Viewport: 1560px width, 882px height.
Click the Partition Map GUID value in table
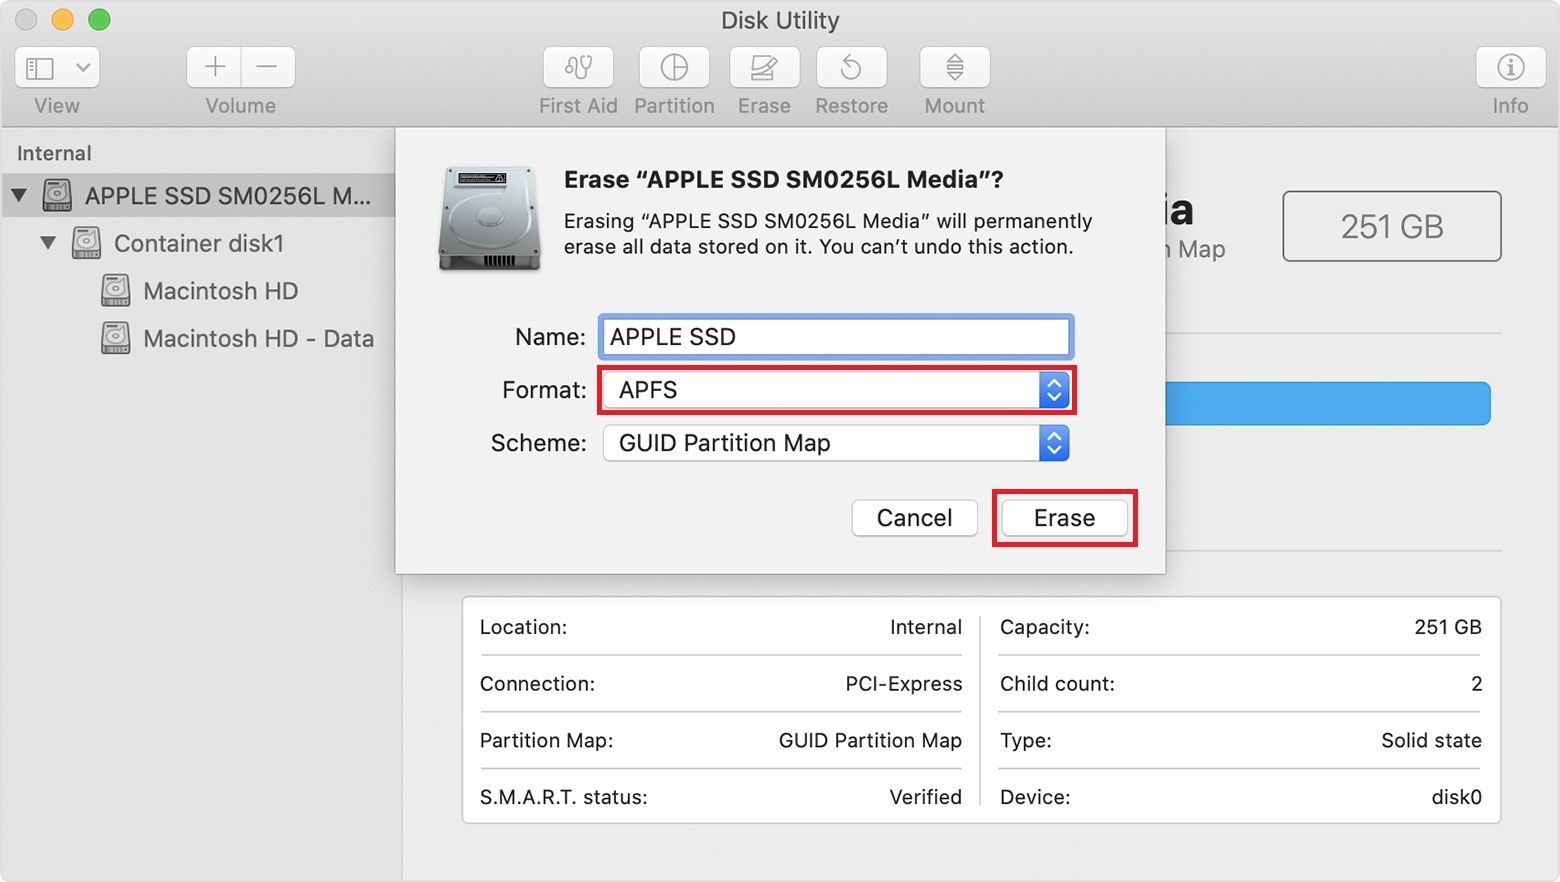tap(870, 740)
